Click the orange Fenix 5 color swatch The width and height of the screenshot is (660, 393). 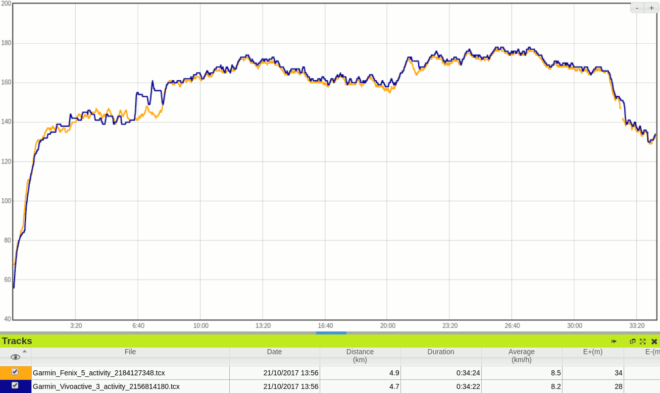coord(16,373)
